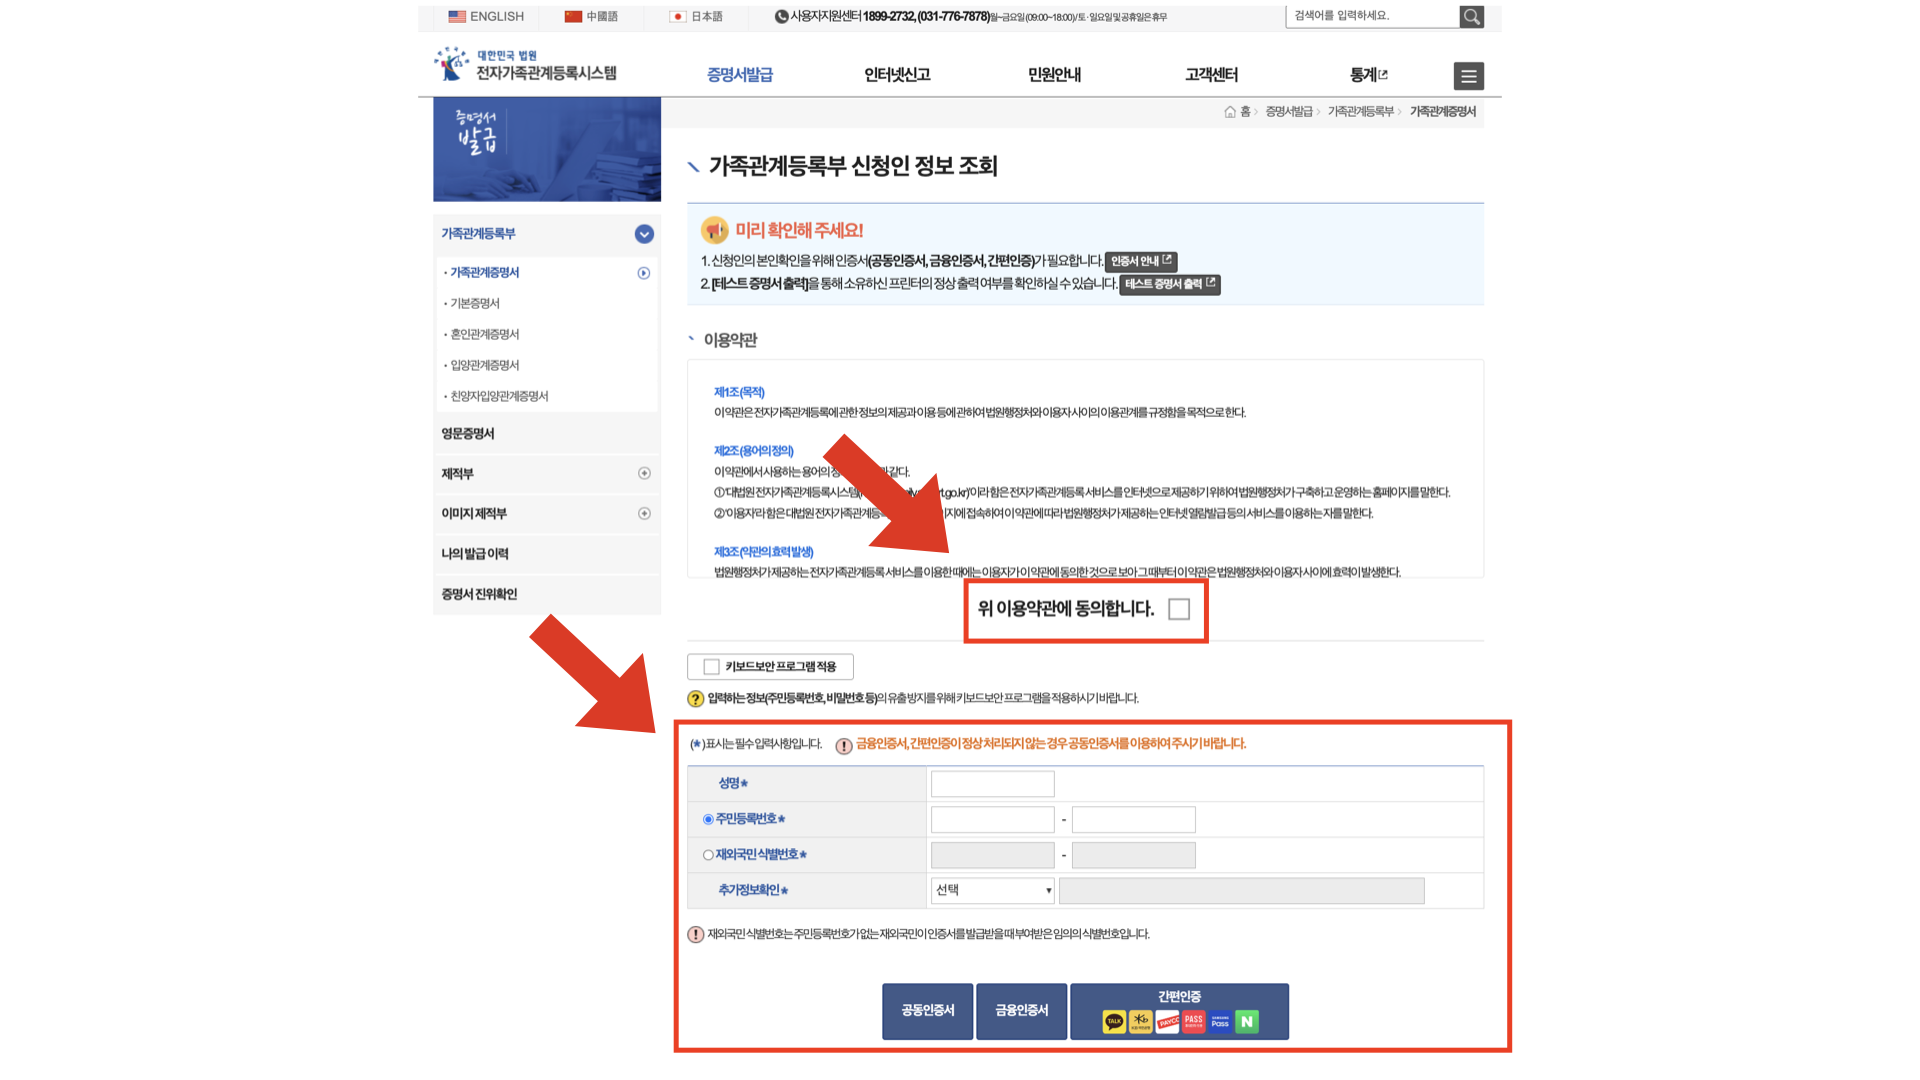The image size is (1920, 1080).
Task: Click the Samsung Pass authentication icon
Action: coord(1220,1021)
